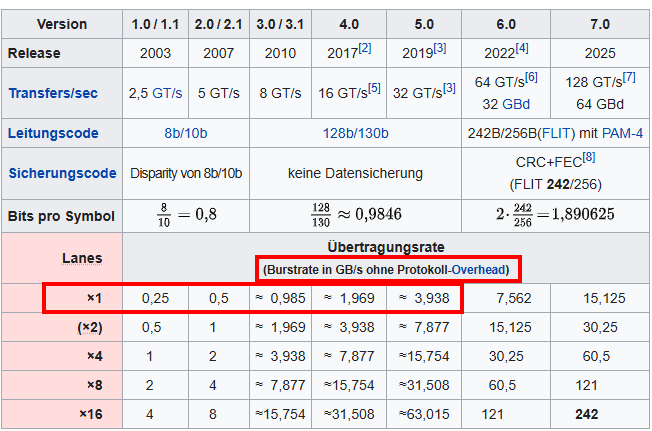Click release year 2003
This screenshot has height=431, width=652.
(156, 53)
